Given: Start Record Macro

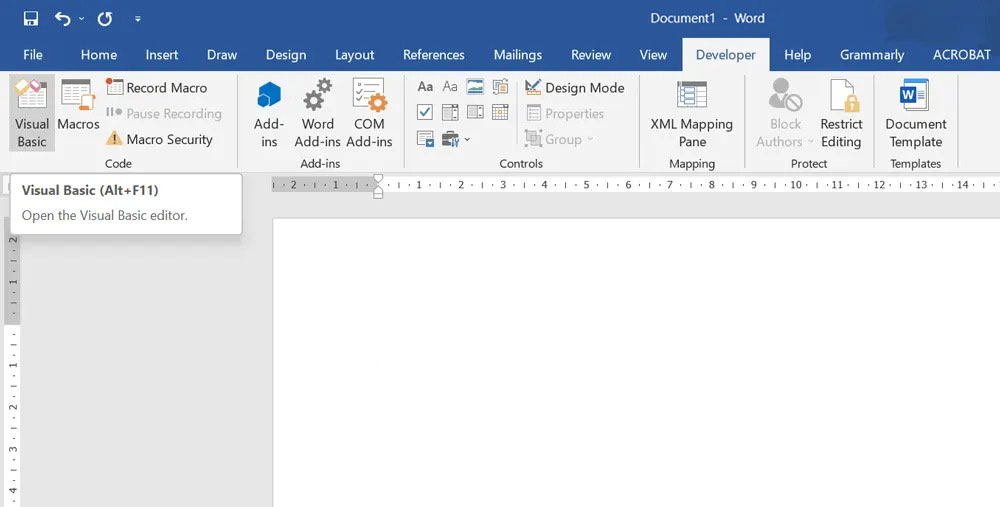Looking at the screenshot, I should coord(157,88).
